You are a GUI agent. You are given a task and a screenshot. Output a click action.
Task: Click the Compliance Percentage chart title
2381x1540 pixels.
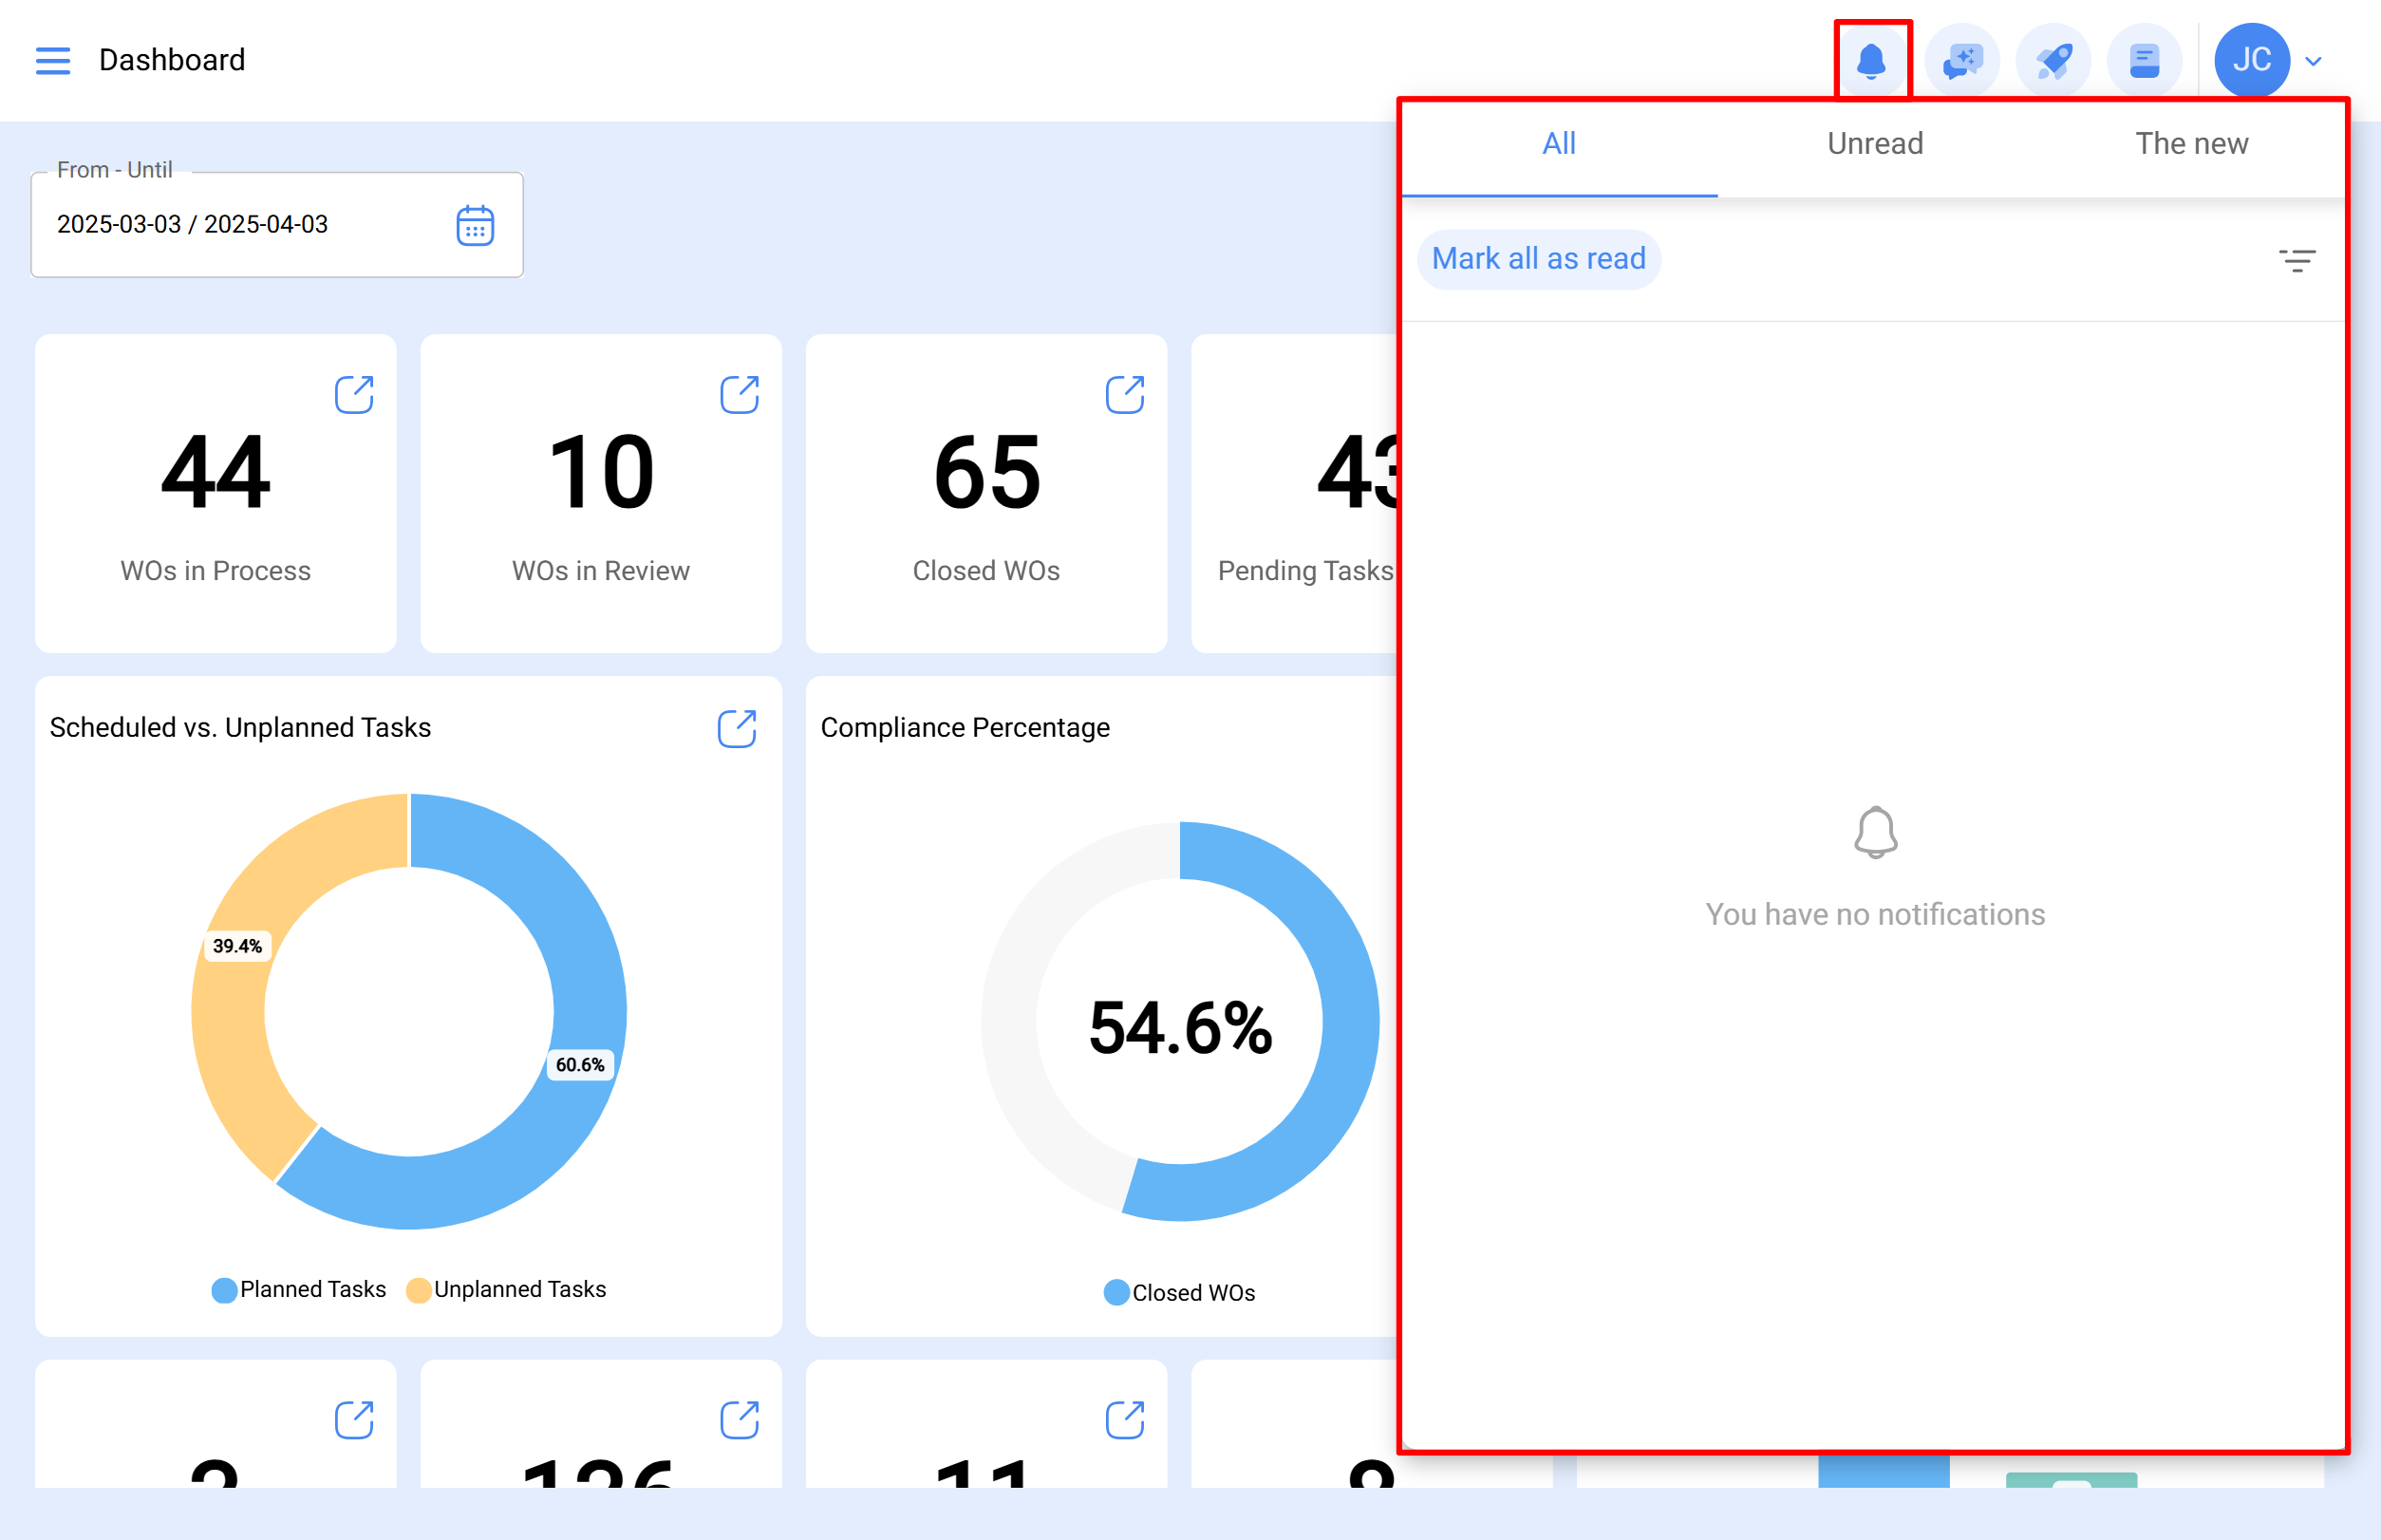(965, 728)
